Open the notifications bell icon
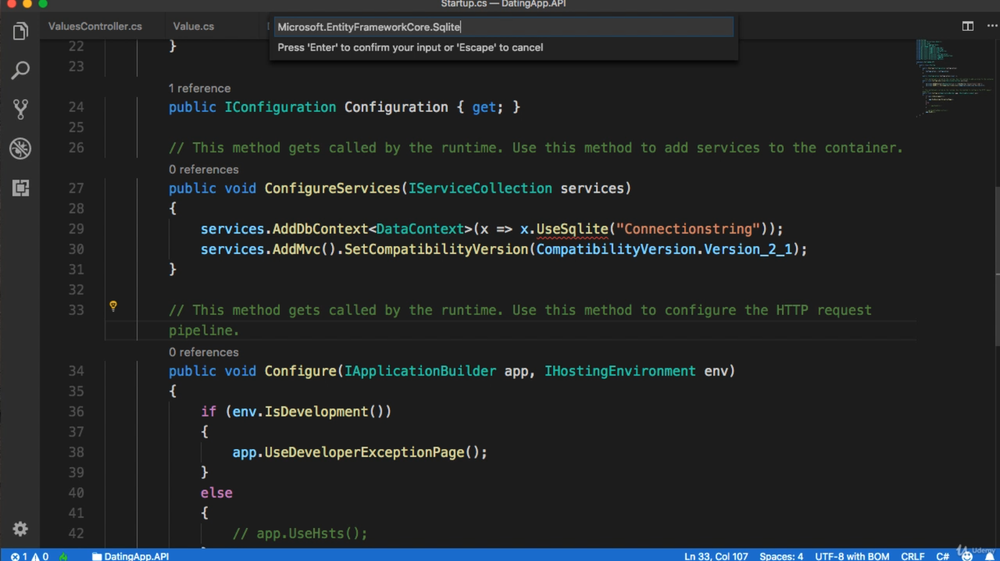This screenshot has width=1000, height=561. (x=989, y=556)
